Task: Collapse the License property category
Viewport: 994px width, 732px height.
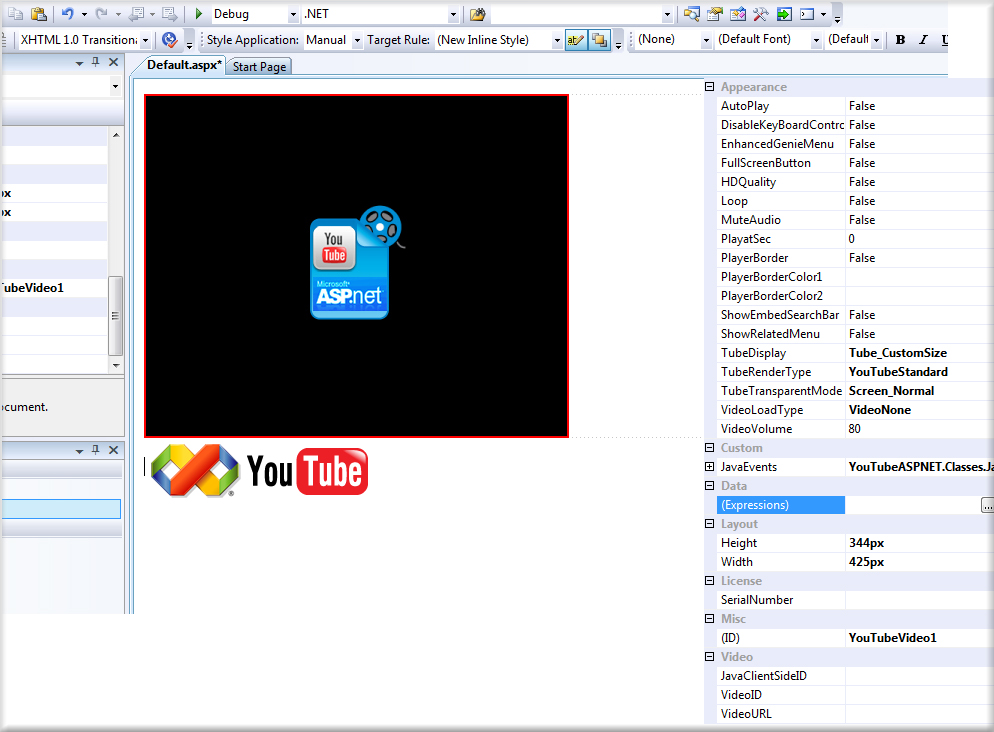Action: (709, 581)
